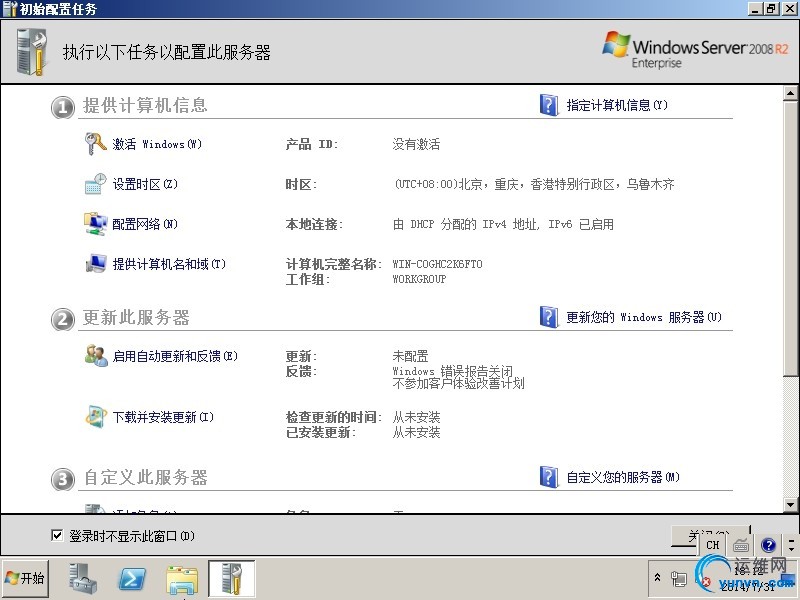
Task: Open 设置时区(Z) link
Action: click(145, 184)
